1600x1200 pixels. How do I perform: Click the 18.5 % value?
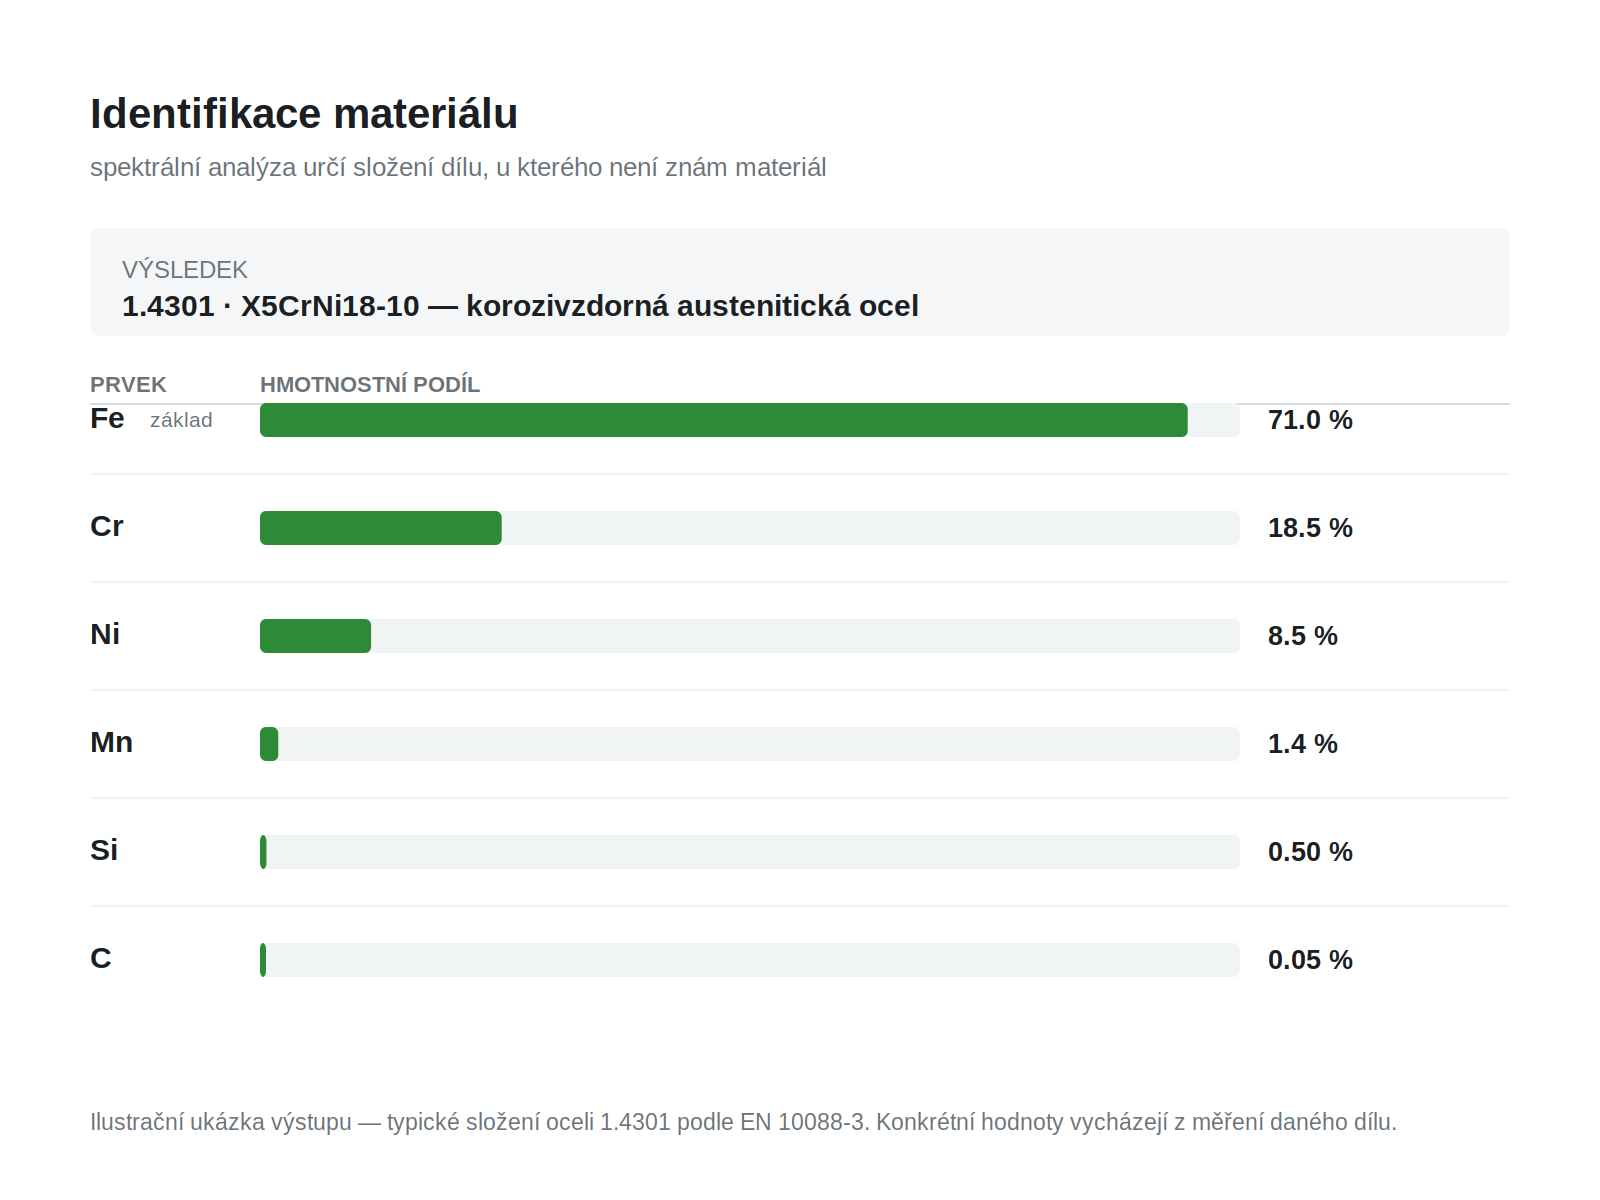[1310, 528]
